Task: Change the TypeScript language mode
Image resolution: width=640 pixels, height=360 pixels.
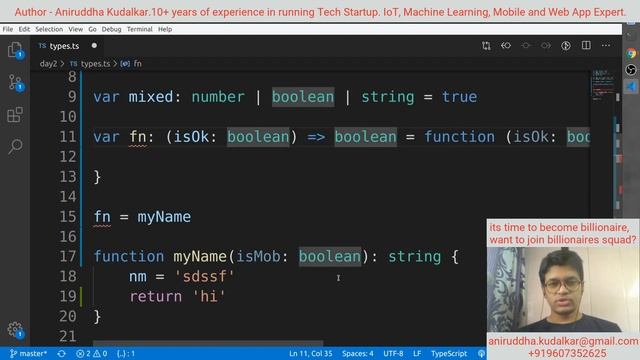Action: coord(449,353)
